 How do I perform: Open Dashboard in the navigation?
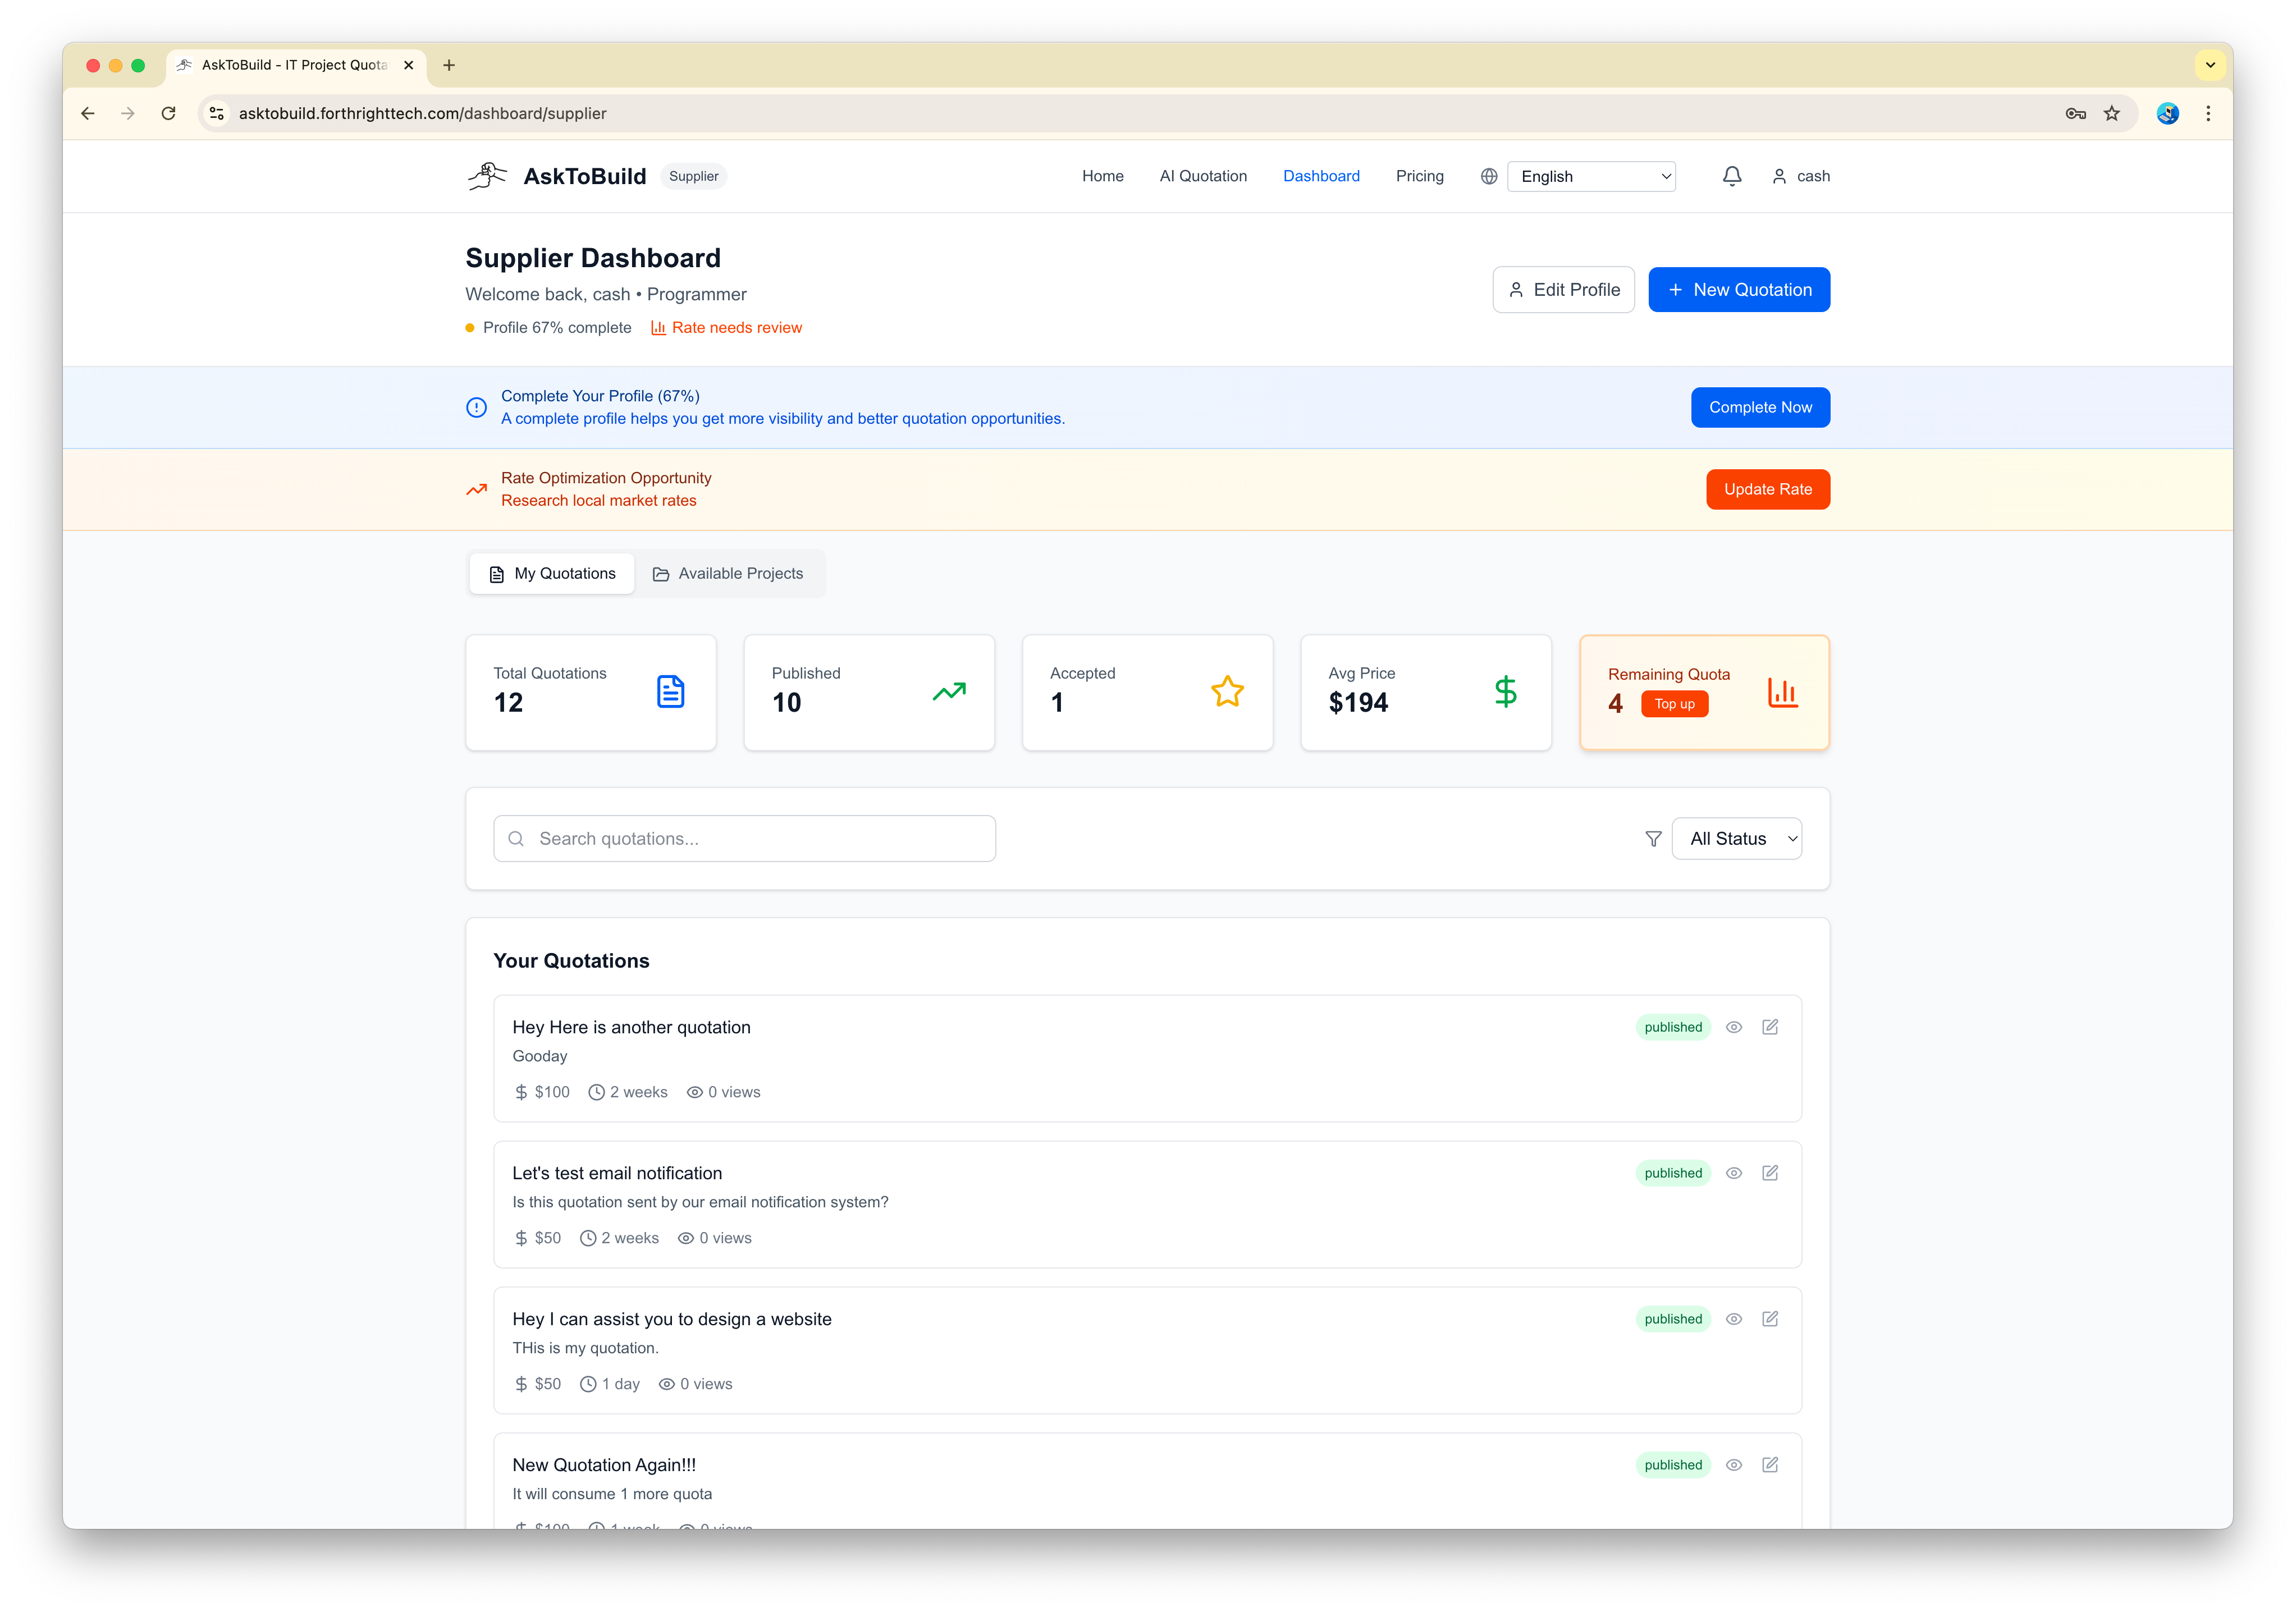coord(1321,176)
